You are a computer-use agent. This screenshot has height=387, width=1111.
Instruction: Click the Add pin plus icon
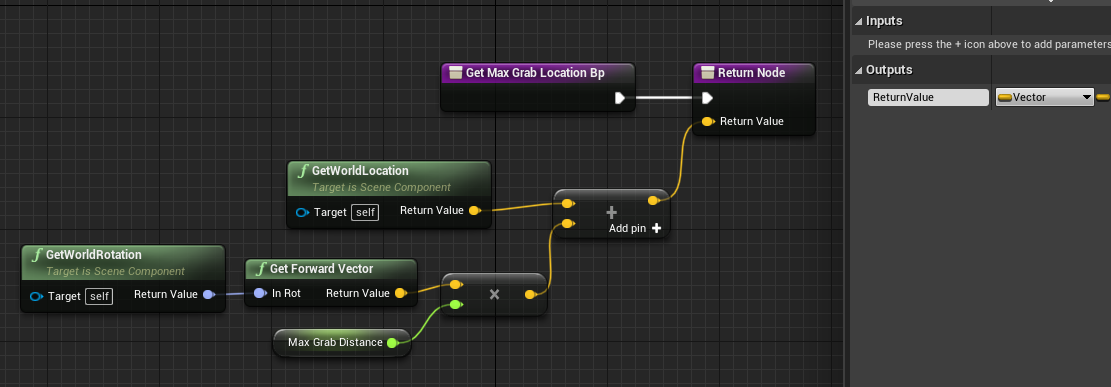(x=656, y=228)
